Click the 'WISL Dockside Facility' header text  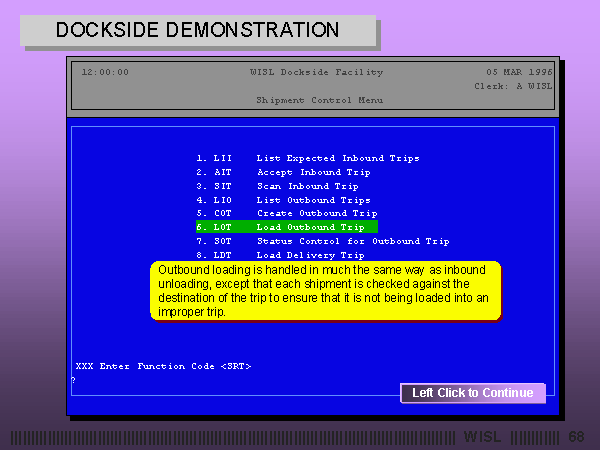point(316,72)
